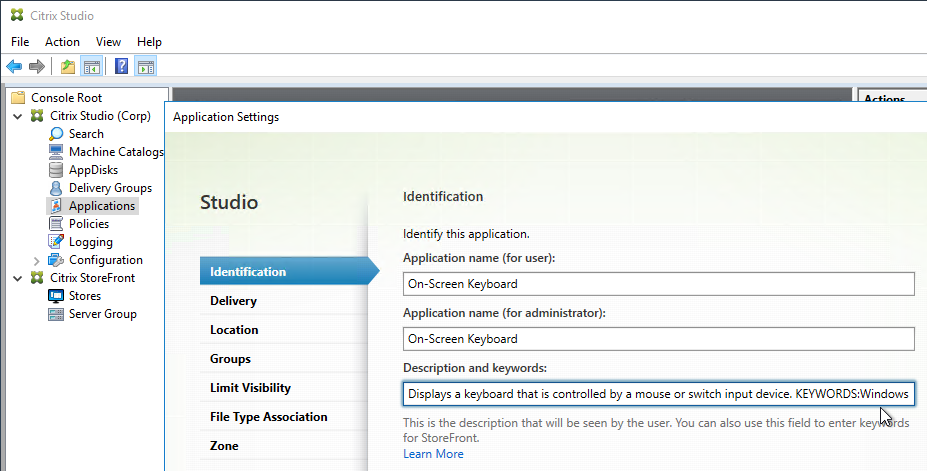
Task: Select Console Root in the tree
Action: pos(66,98)
